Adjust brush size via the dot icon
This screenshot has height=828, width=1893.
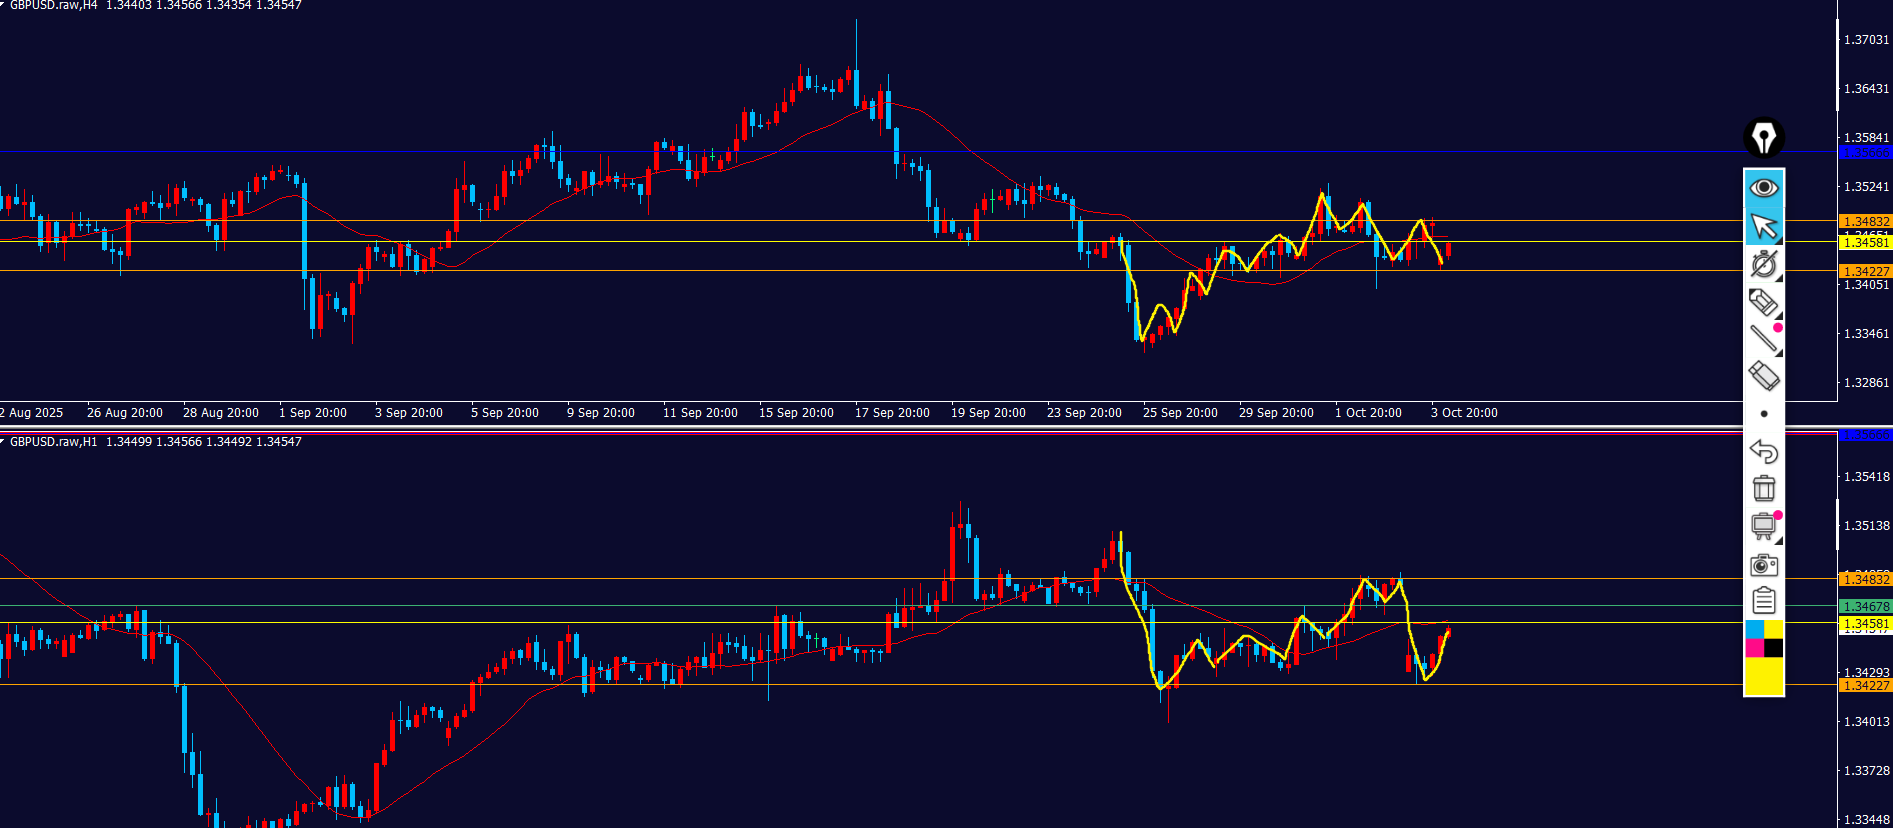point(1764,414)
